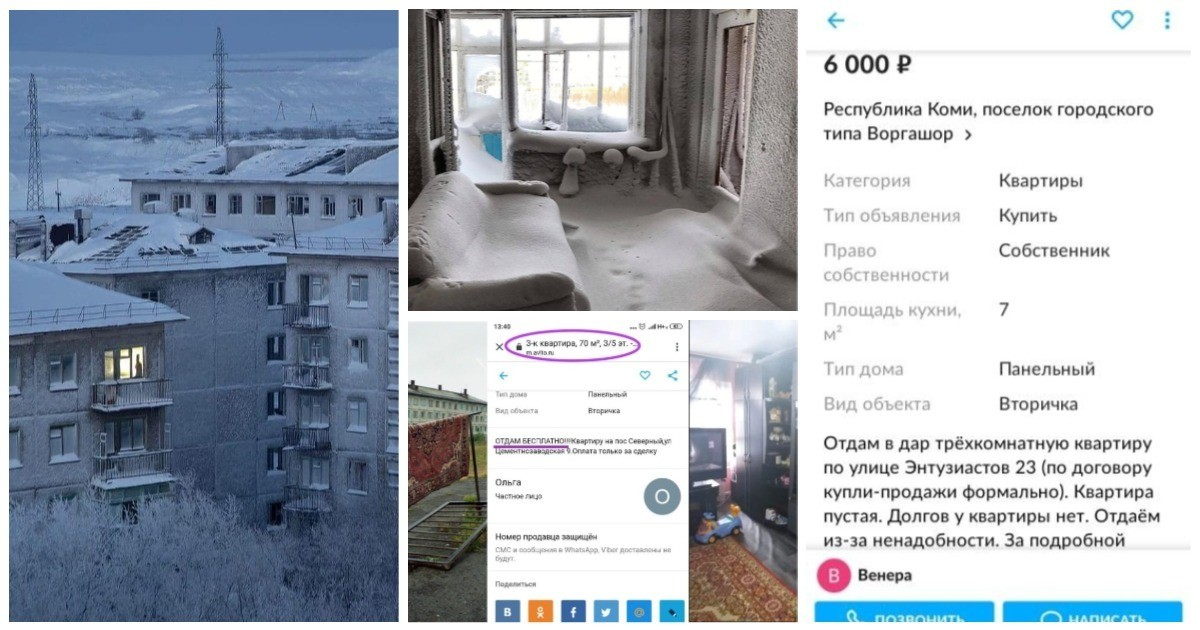Tap the back arrow above the 6 000 ₽ price
The height and width of the screenshot is (630, 1200).
click(836, 20)
